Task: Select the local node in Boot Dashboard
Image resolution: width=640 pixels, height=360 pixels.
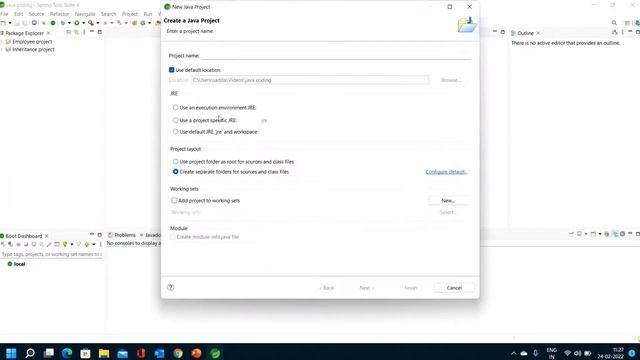Action: (19, 264)
